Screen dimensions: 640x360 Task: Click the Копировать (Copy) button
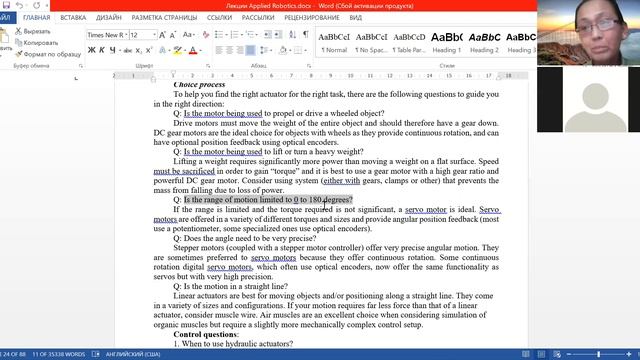click(x=36, y=43)
